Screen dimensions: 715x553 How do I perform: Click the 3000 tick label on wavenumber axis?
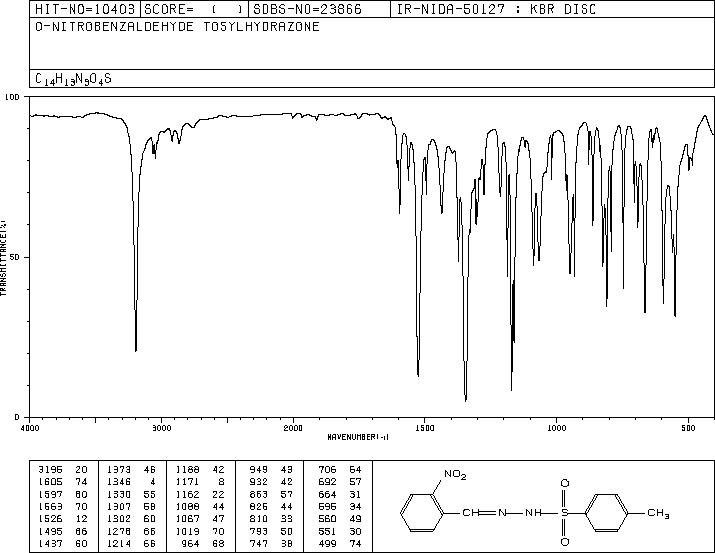tap(161, 428)
